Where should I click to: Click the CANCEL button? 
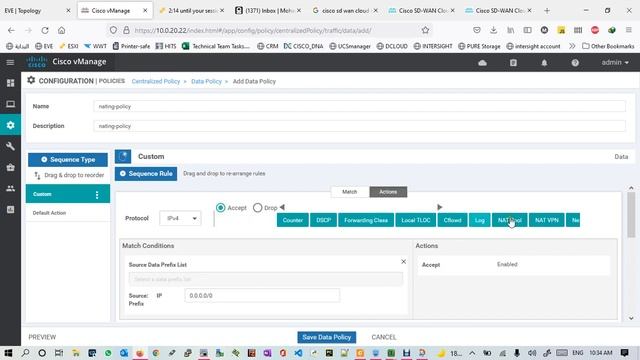point(384,338)
